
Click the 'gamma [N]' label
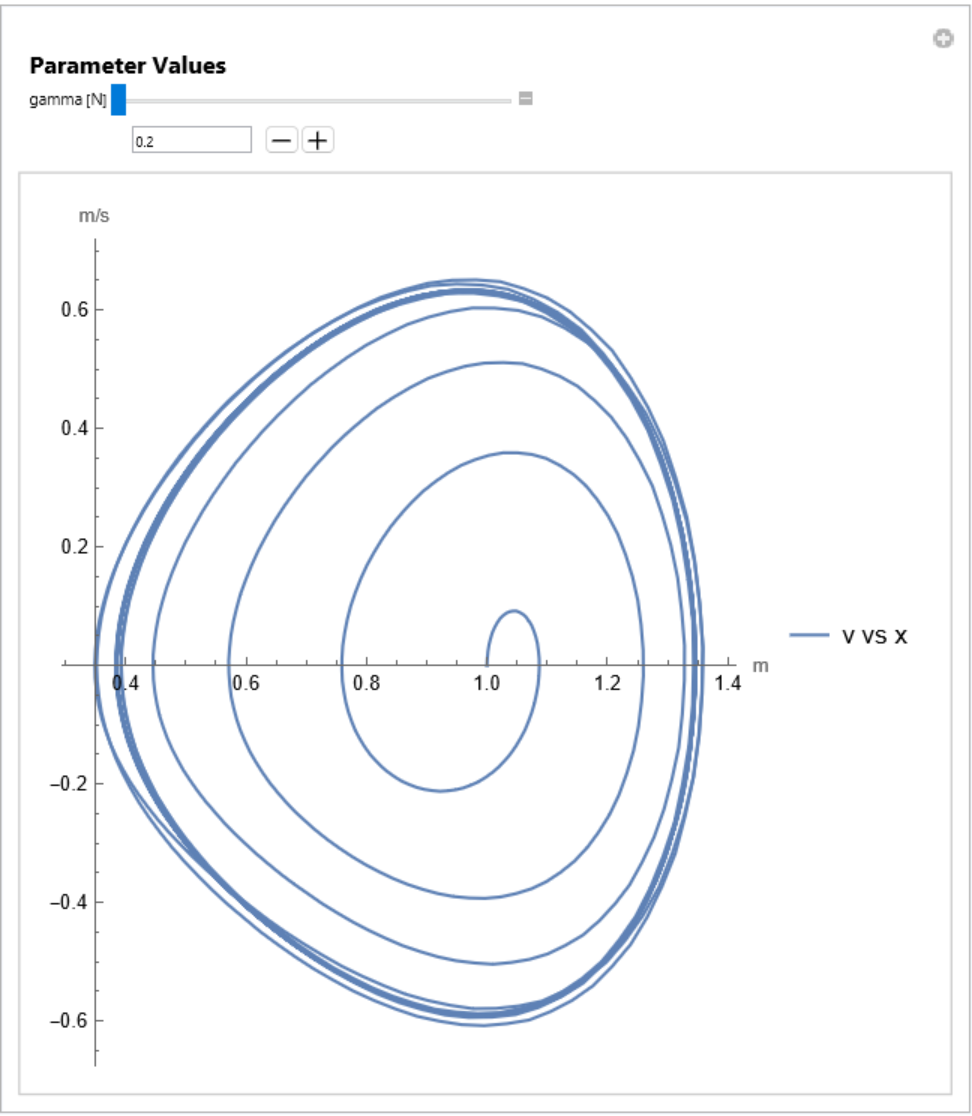[x=68, y=100]
